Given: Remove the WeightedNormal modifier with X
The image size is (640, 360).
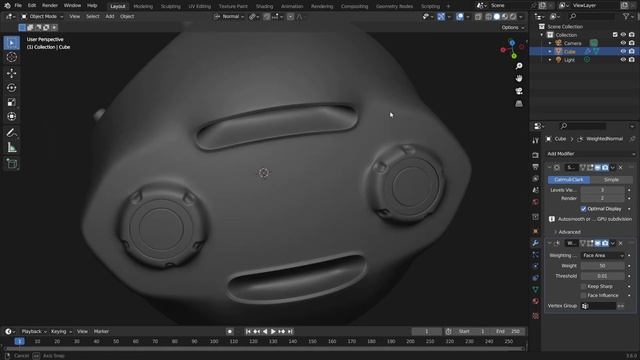Looking at the screenshot, I should coord(620,243).
